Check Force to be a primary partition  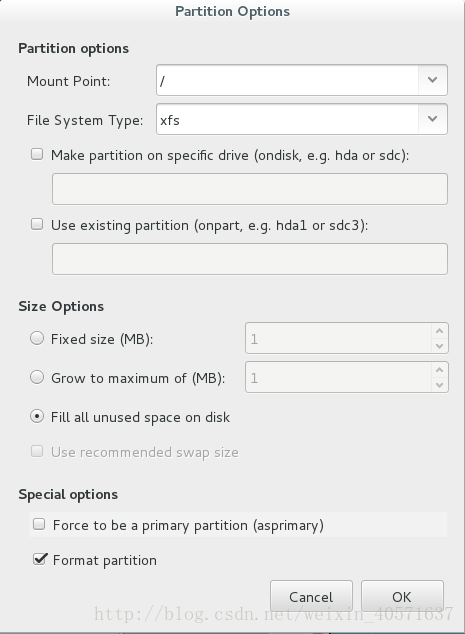(x=39, y=524)
